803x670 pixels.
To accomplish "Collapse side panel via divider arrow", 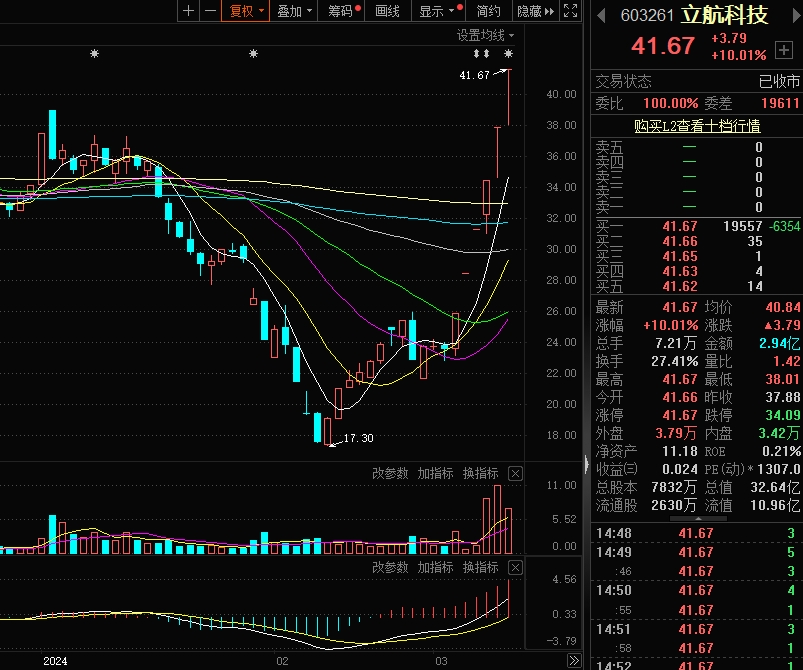I will click(586, 465).
